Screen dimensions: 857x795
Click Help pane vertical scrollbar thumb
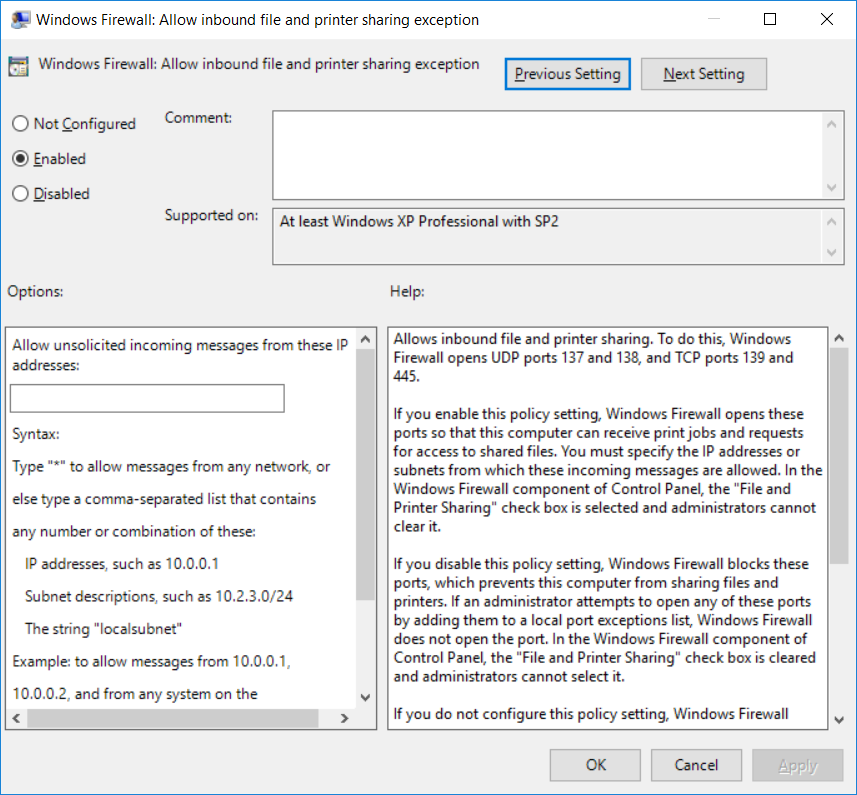839,456
